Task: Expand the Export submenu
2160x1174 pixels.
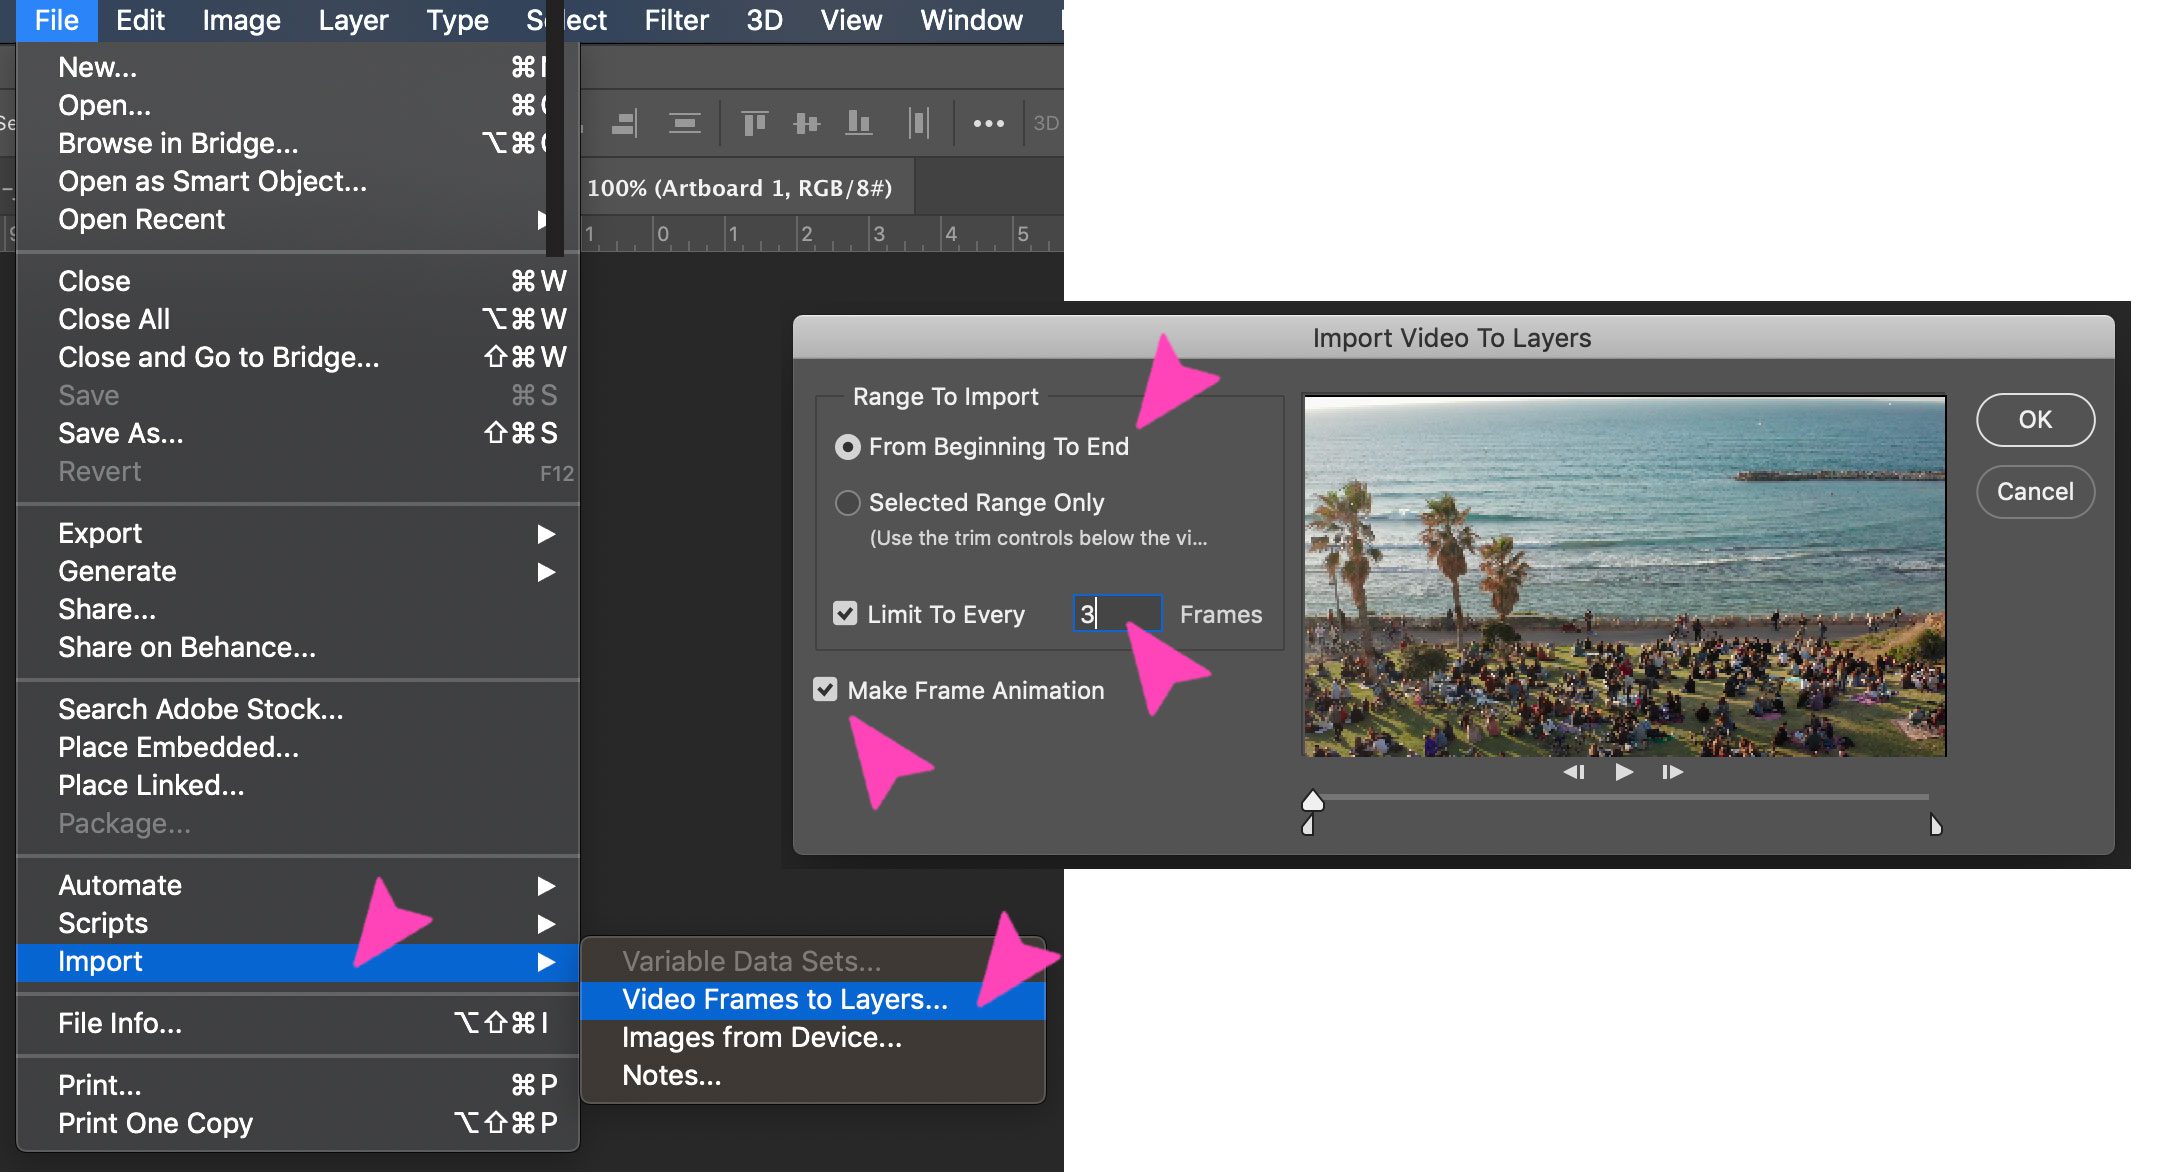Action: tap(100, 533)
